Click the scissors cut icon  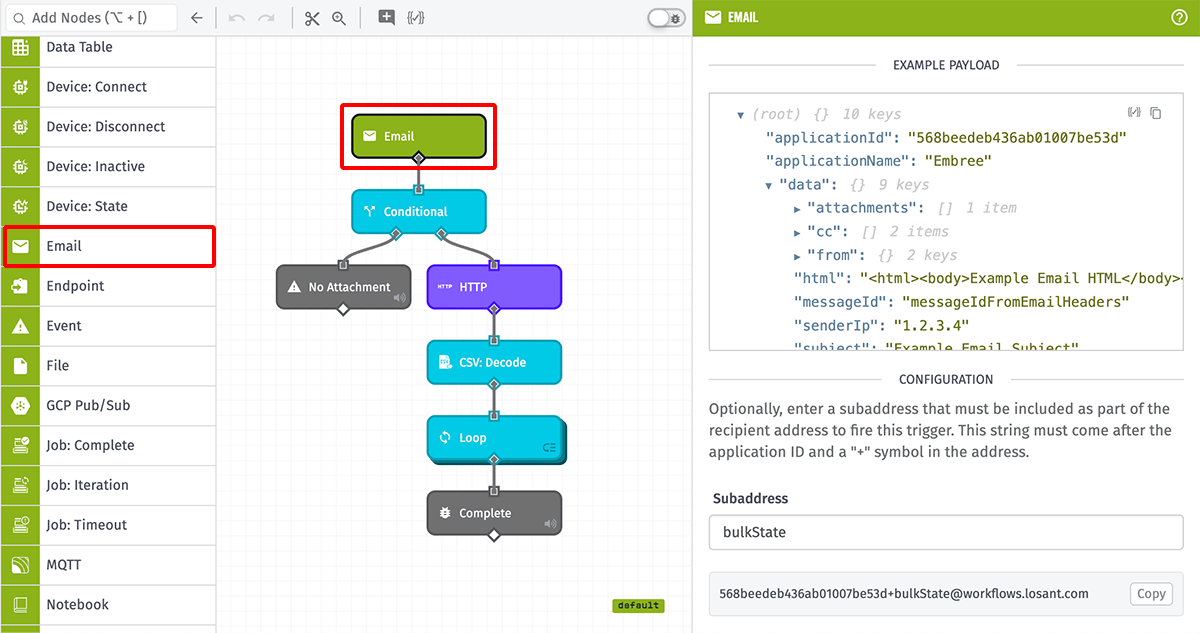[x=311, y=18]
